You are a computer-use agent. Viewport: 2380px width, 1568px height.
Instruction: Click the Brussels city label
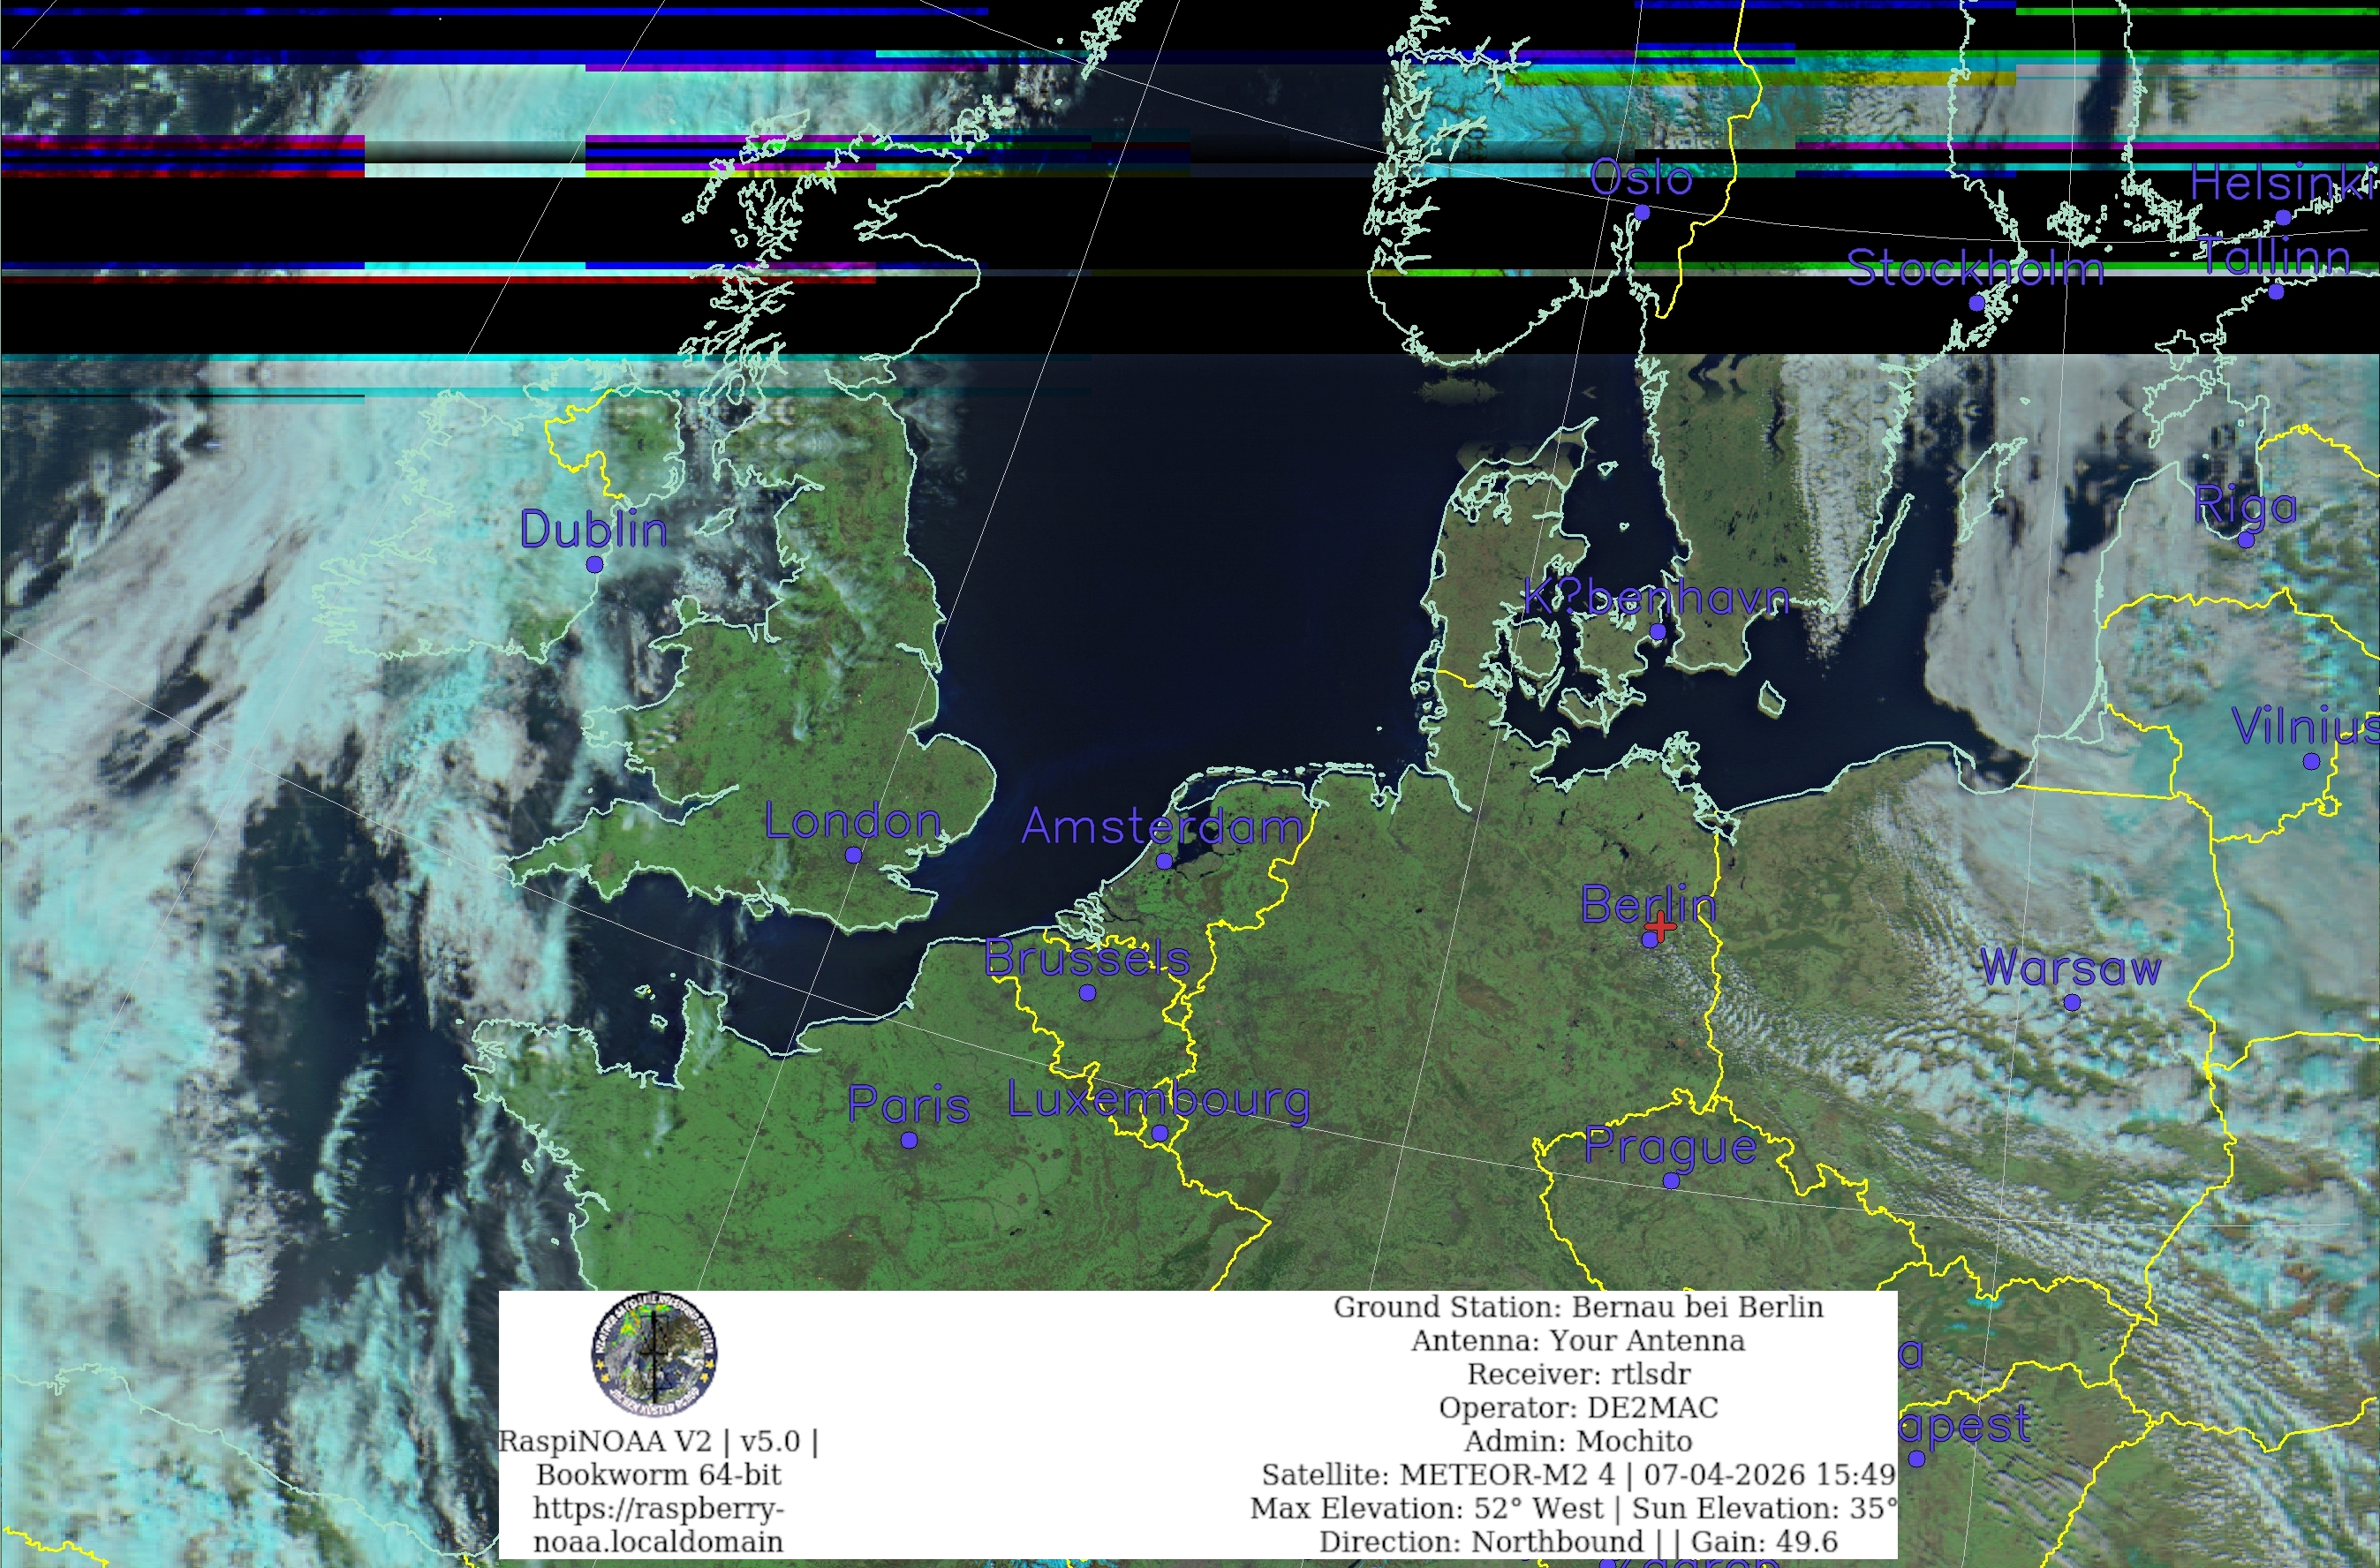coord(1086,958)
